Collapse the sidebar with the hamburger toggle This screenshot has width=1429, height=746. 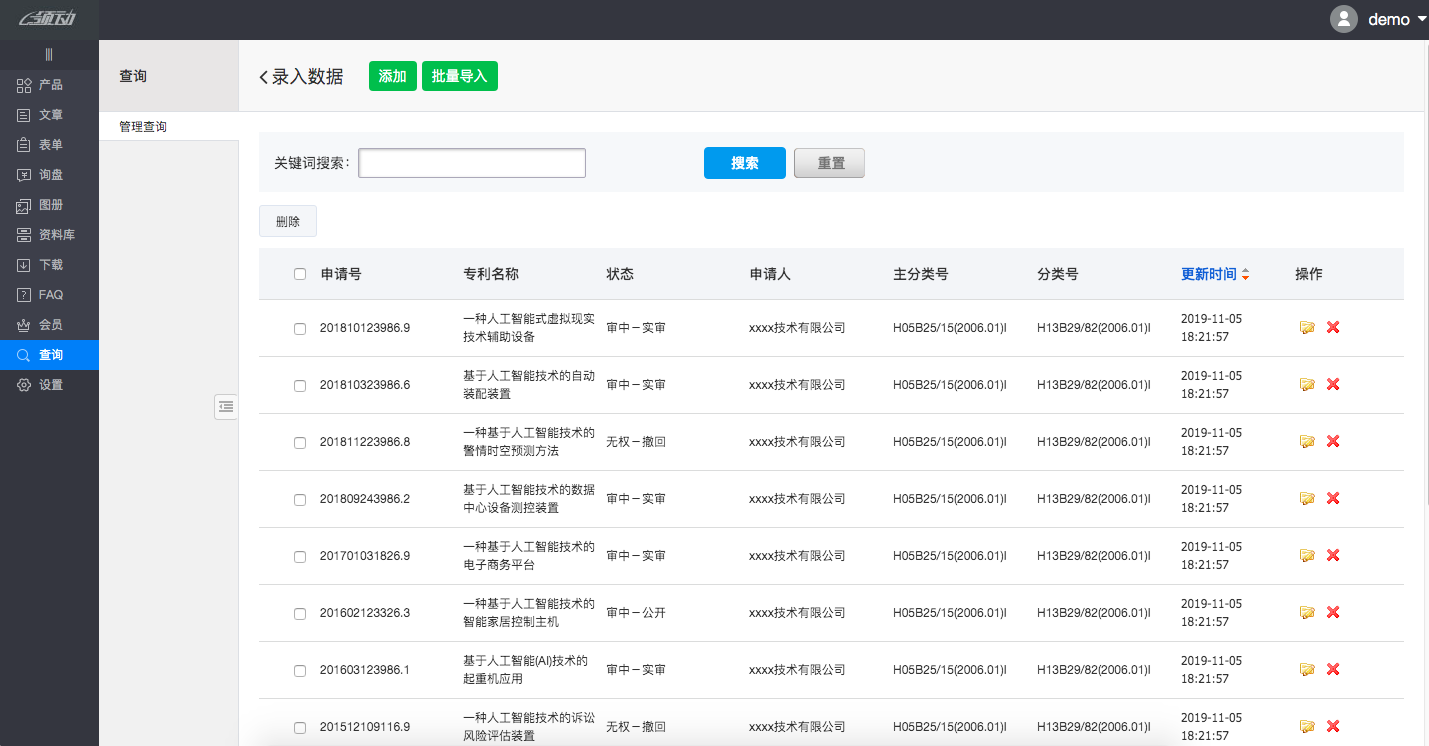pos(49,54)
